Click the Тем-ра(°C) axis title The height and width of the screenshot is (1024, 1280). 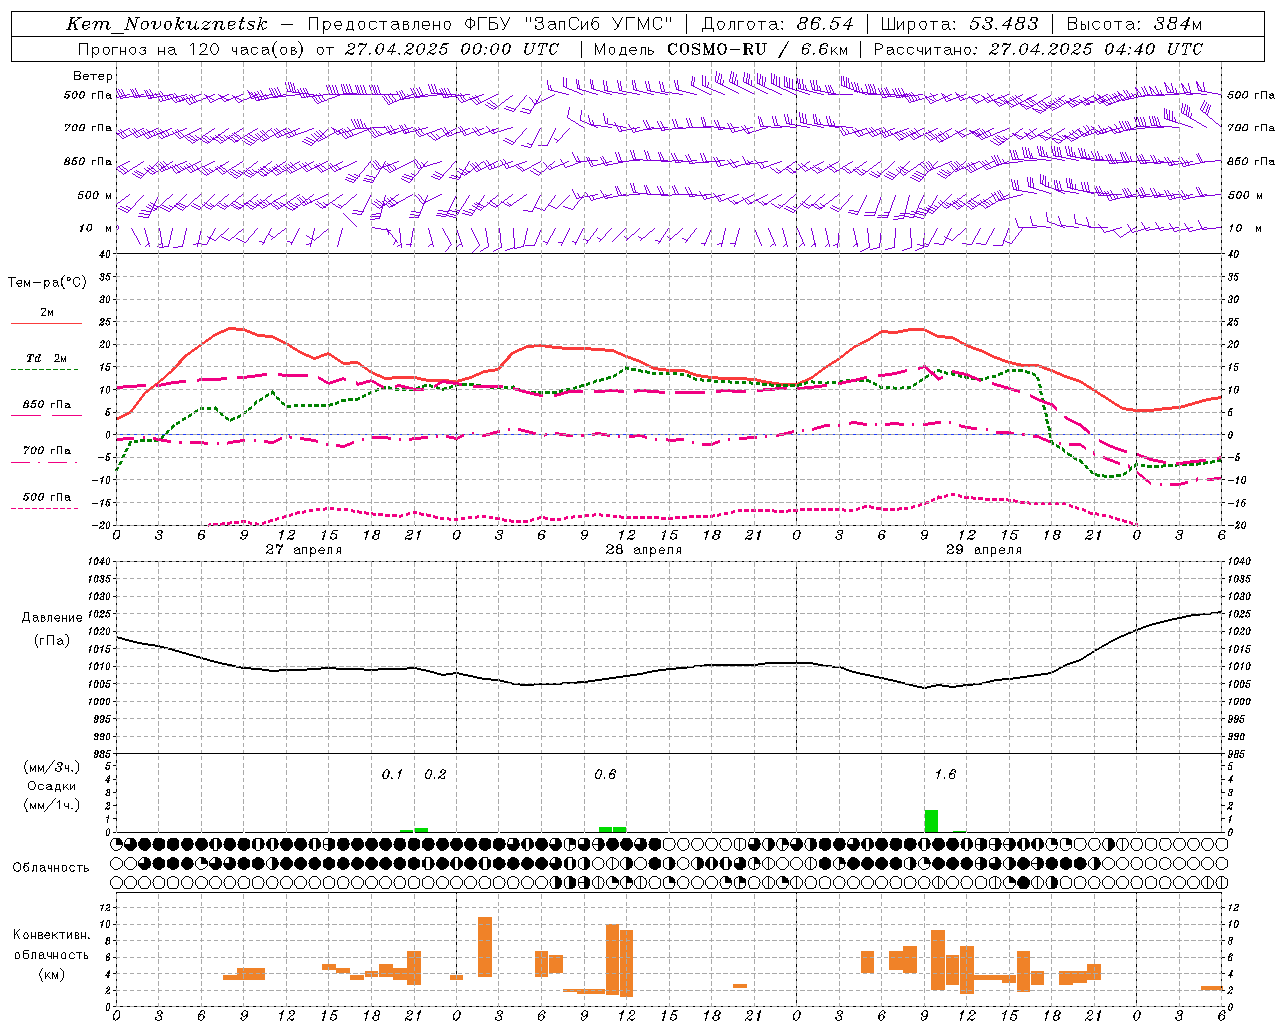click(47, 283)
